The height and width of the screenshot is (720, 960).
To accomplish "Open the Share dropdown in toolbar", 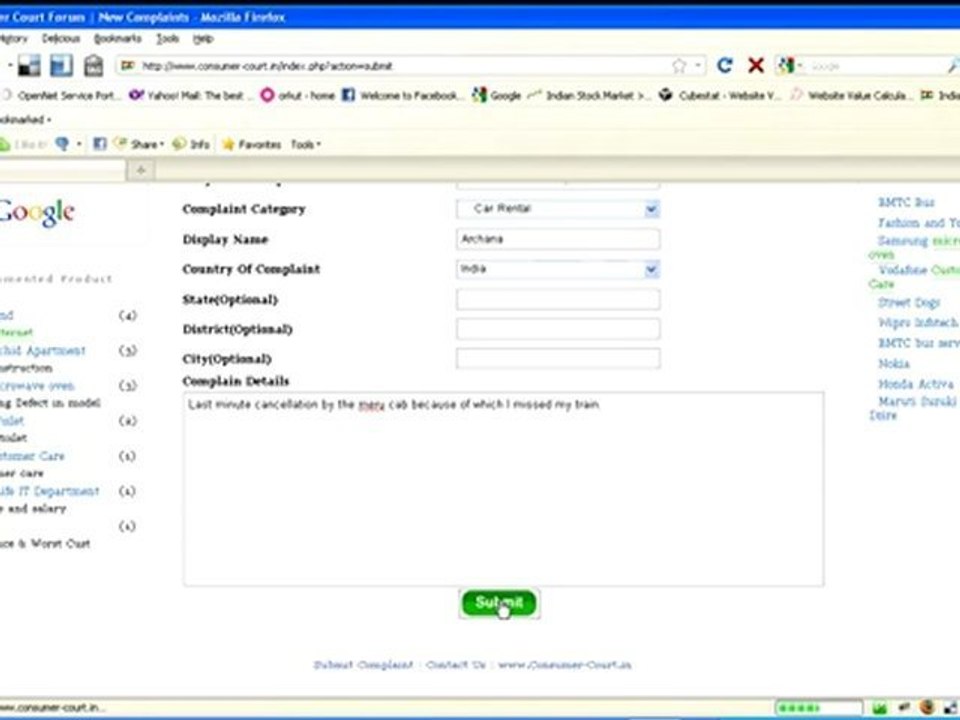I will 140,144.
